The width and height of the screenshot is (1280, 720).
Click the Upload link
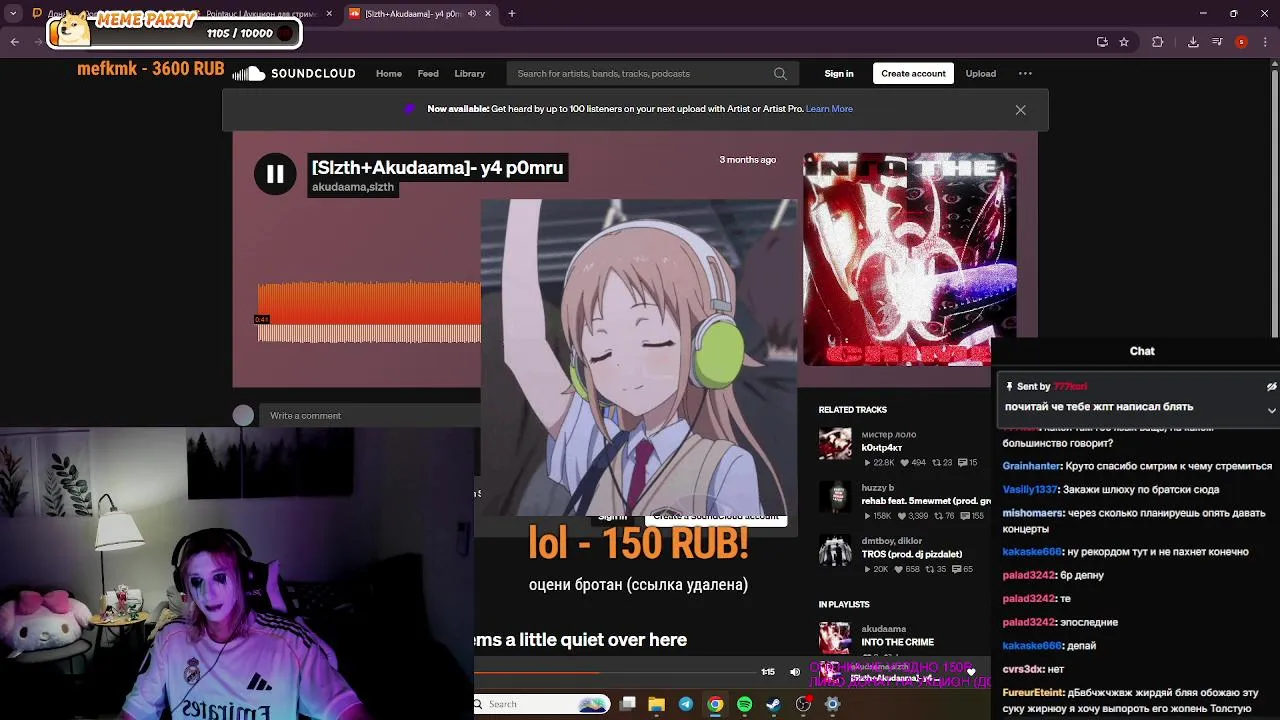pos(980,73)
